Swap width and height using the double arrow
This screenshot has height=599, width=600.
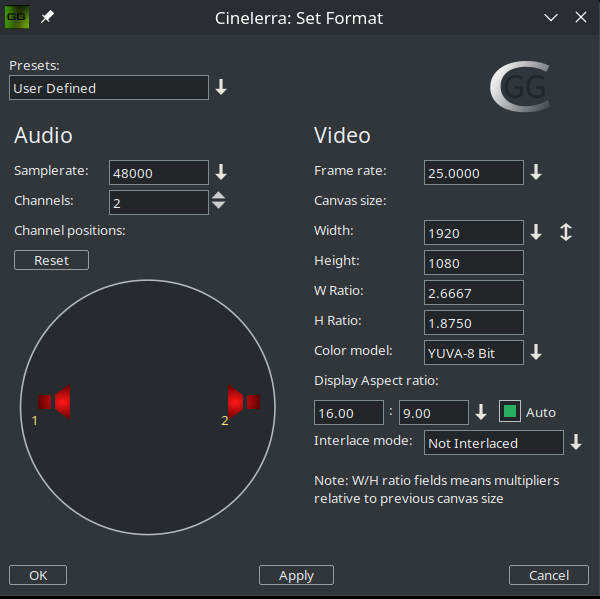pyautogui.click(x=565, y=232)
